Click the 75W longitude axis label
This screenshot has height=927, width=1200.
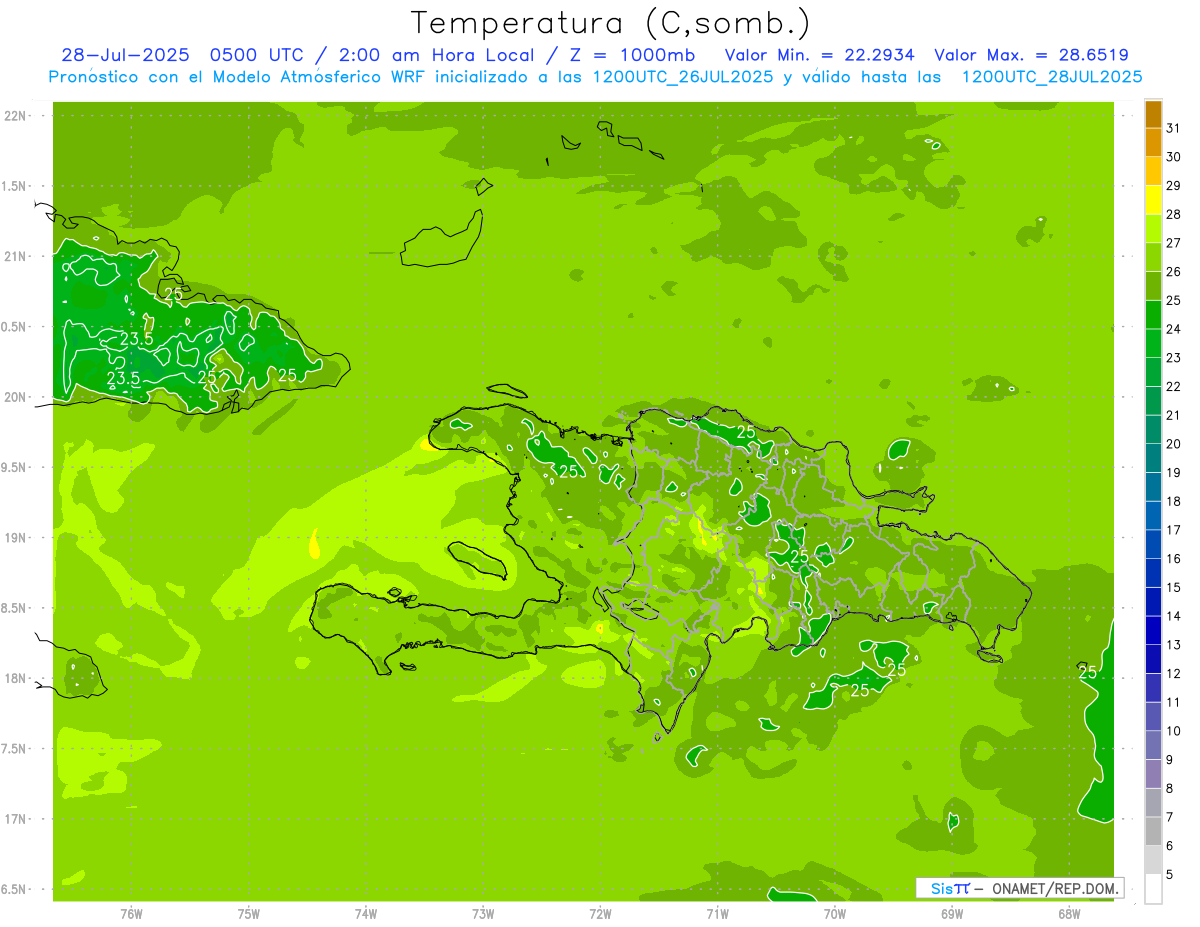click(249, 913)
